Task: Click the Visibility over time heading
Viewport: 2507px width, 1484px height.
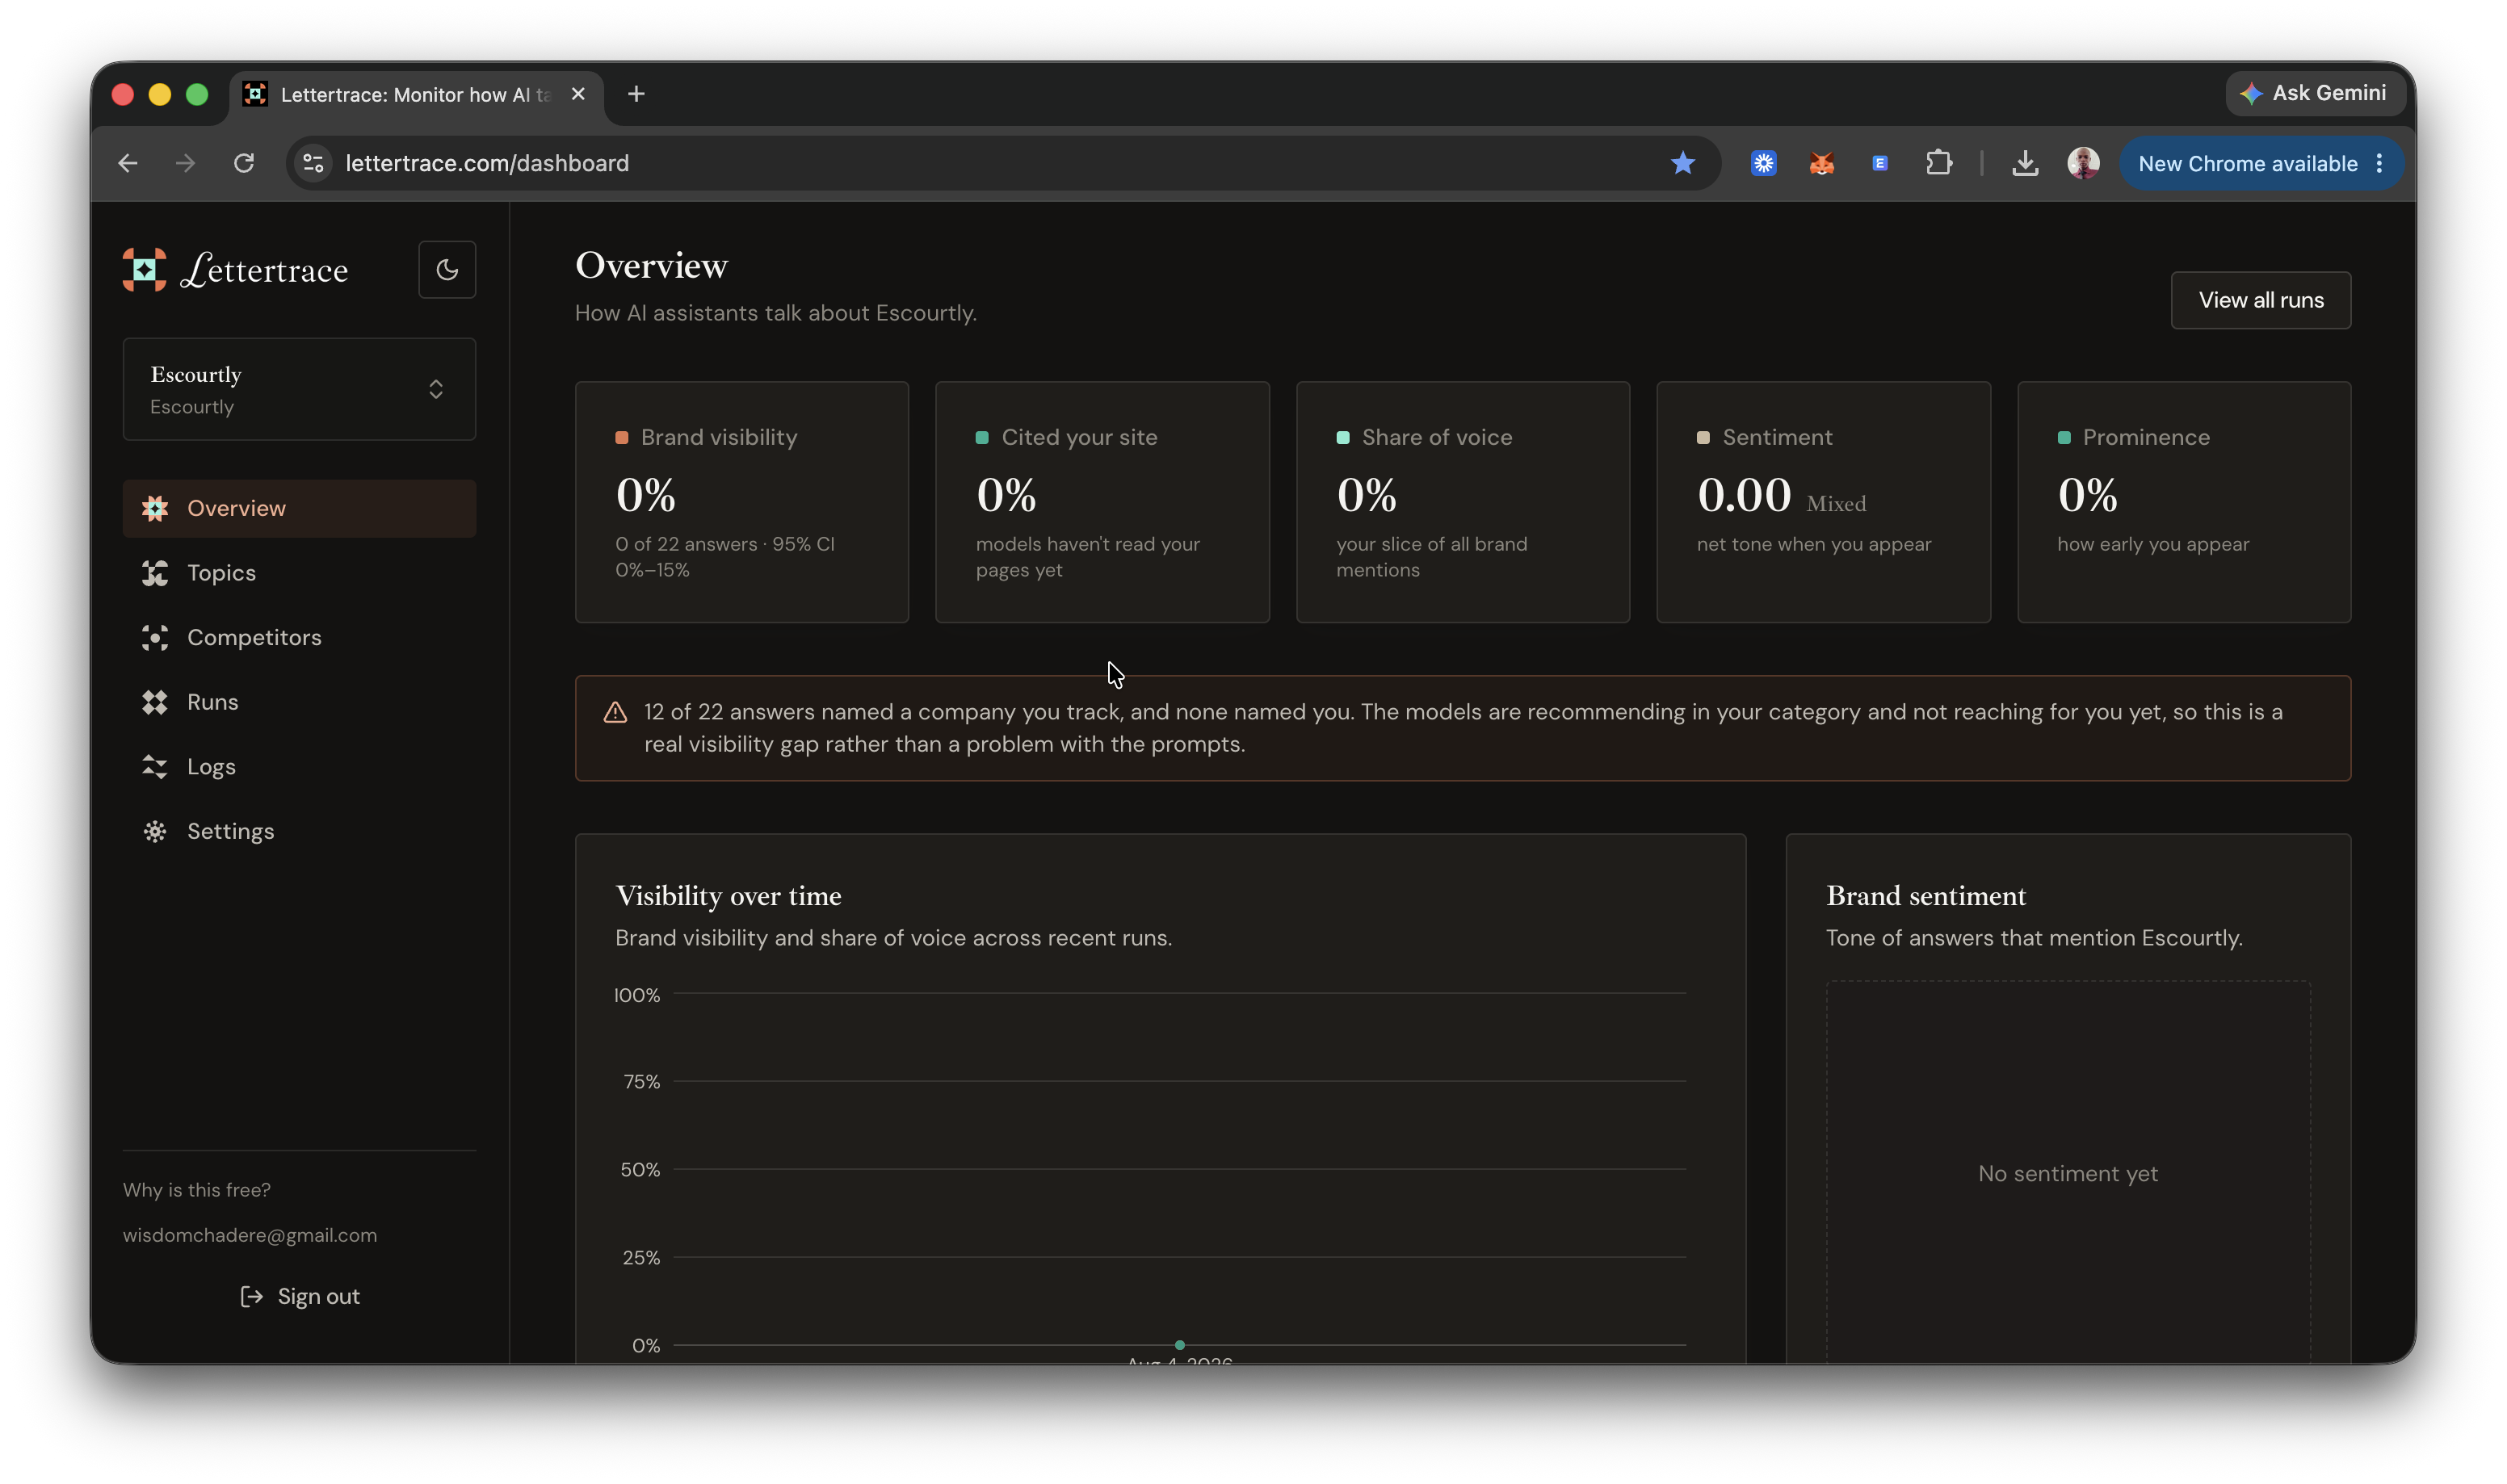Action: pyautogui.click(x=728, y=896)
